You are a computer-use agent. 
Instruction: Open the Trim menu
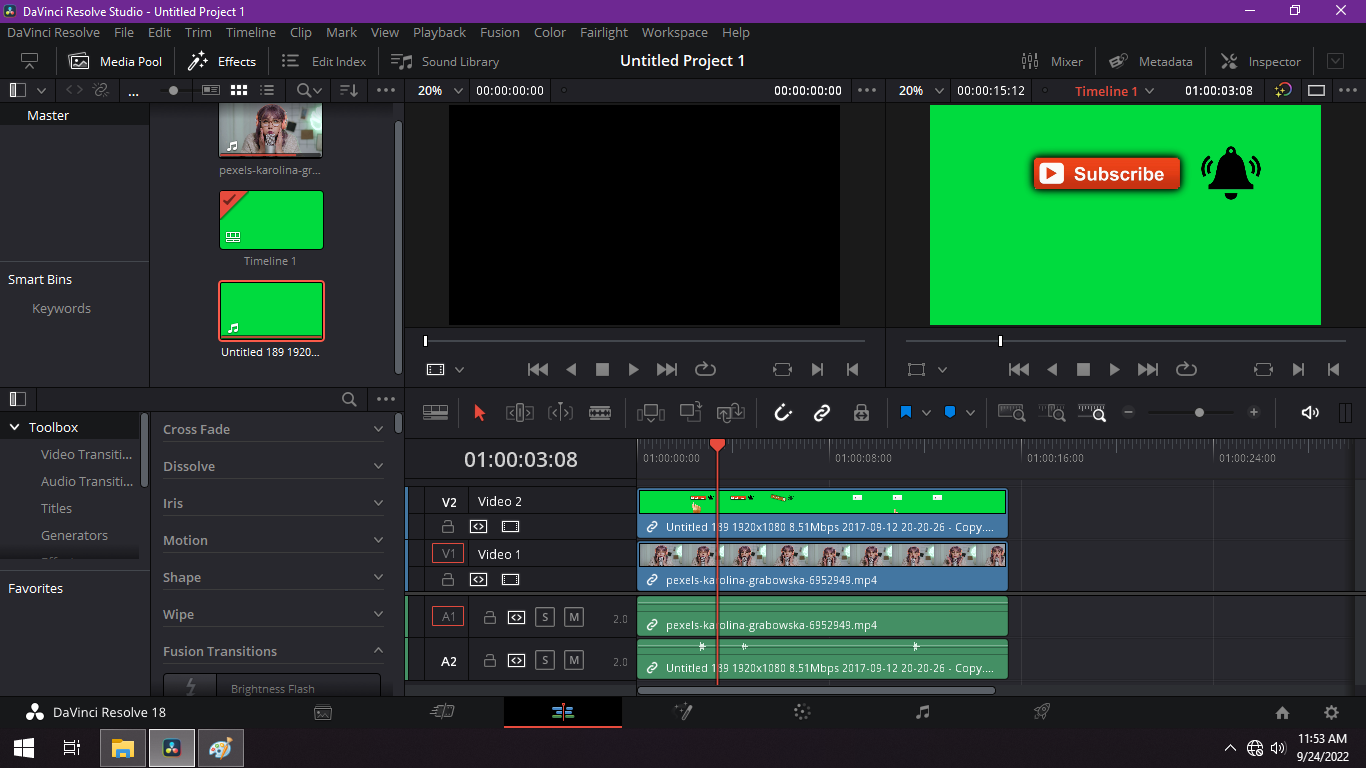click(198, 32)
